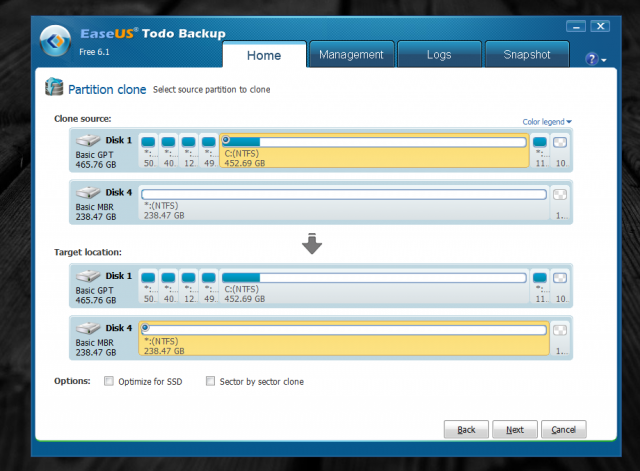The image size is (640, 471).
Task: Select source Disk 1 fourth small partition (49)
Action: tap(209, 151)
